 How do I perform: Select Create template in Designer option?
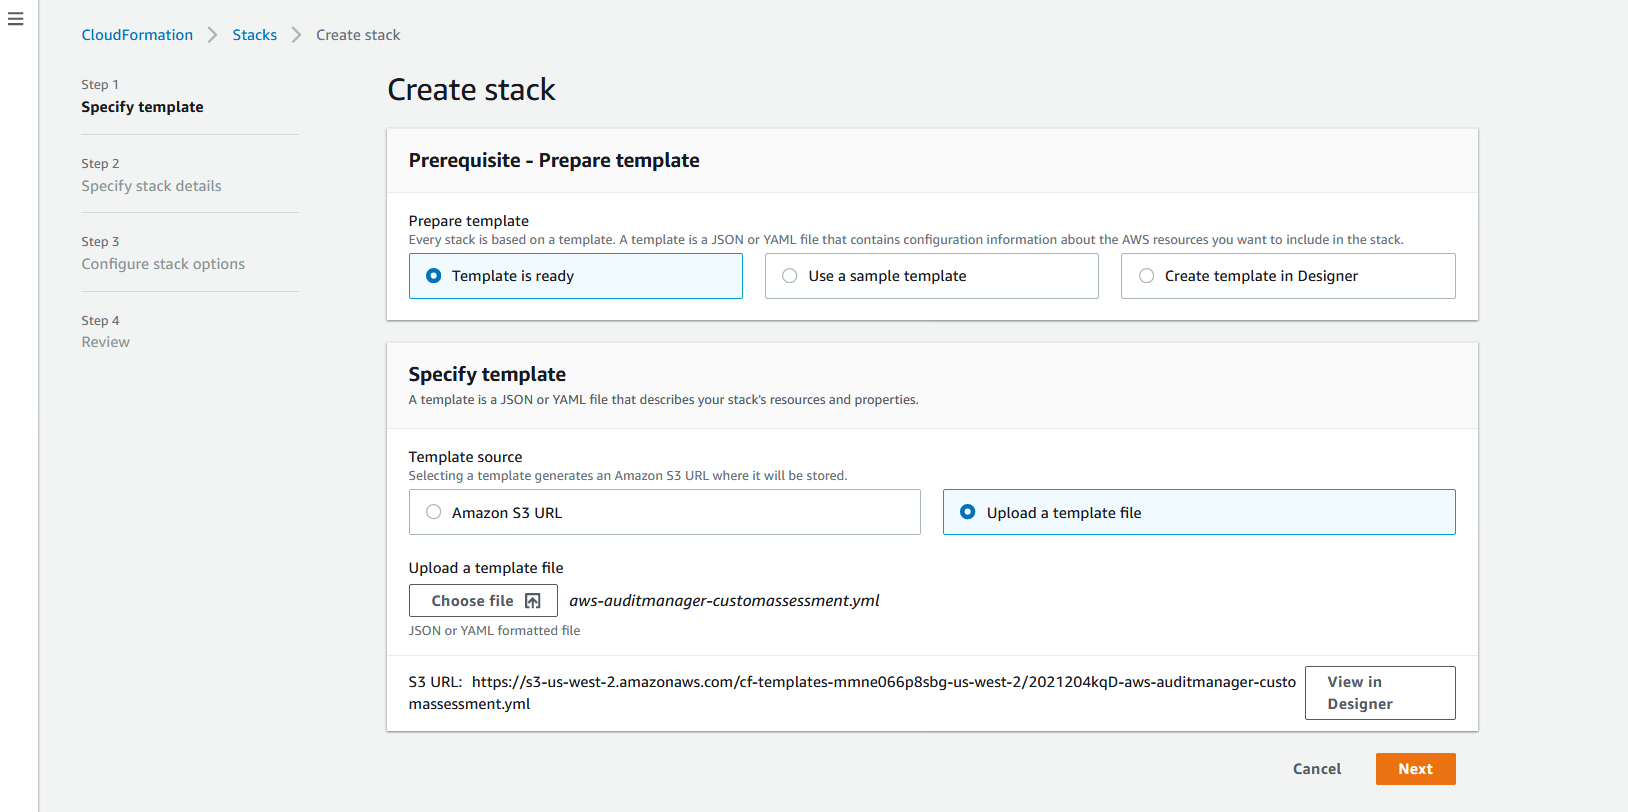1288,276
